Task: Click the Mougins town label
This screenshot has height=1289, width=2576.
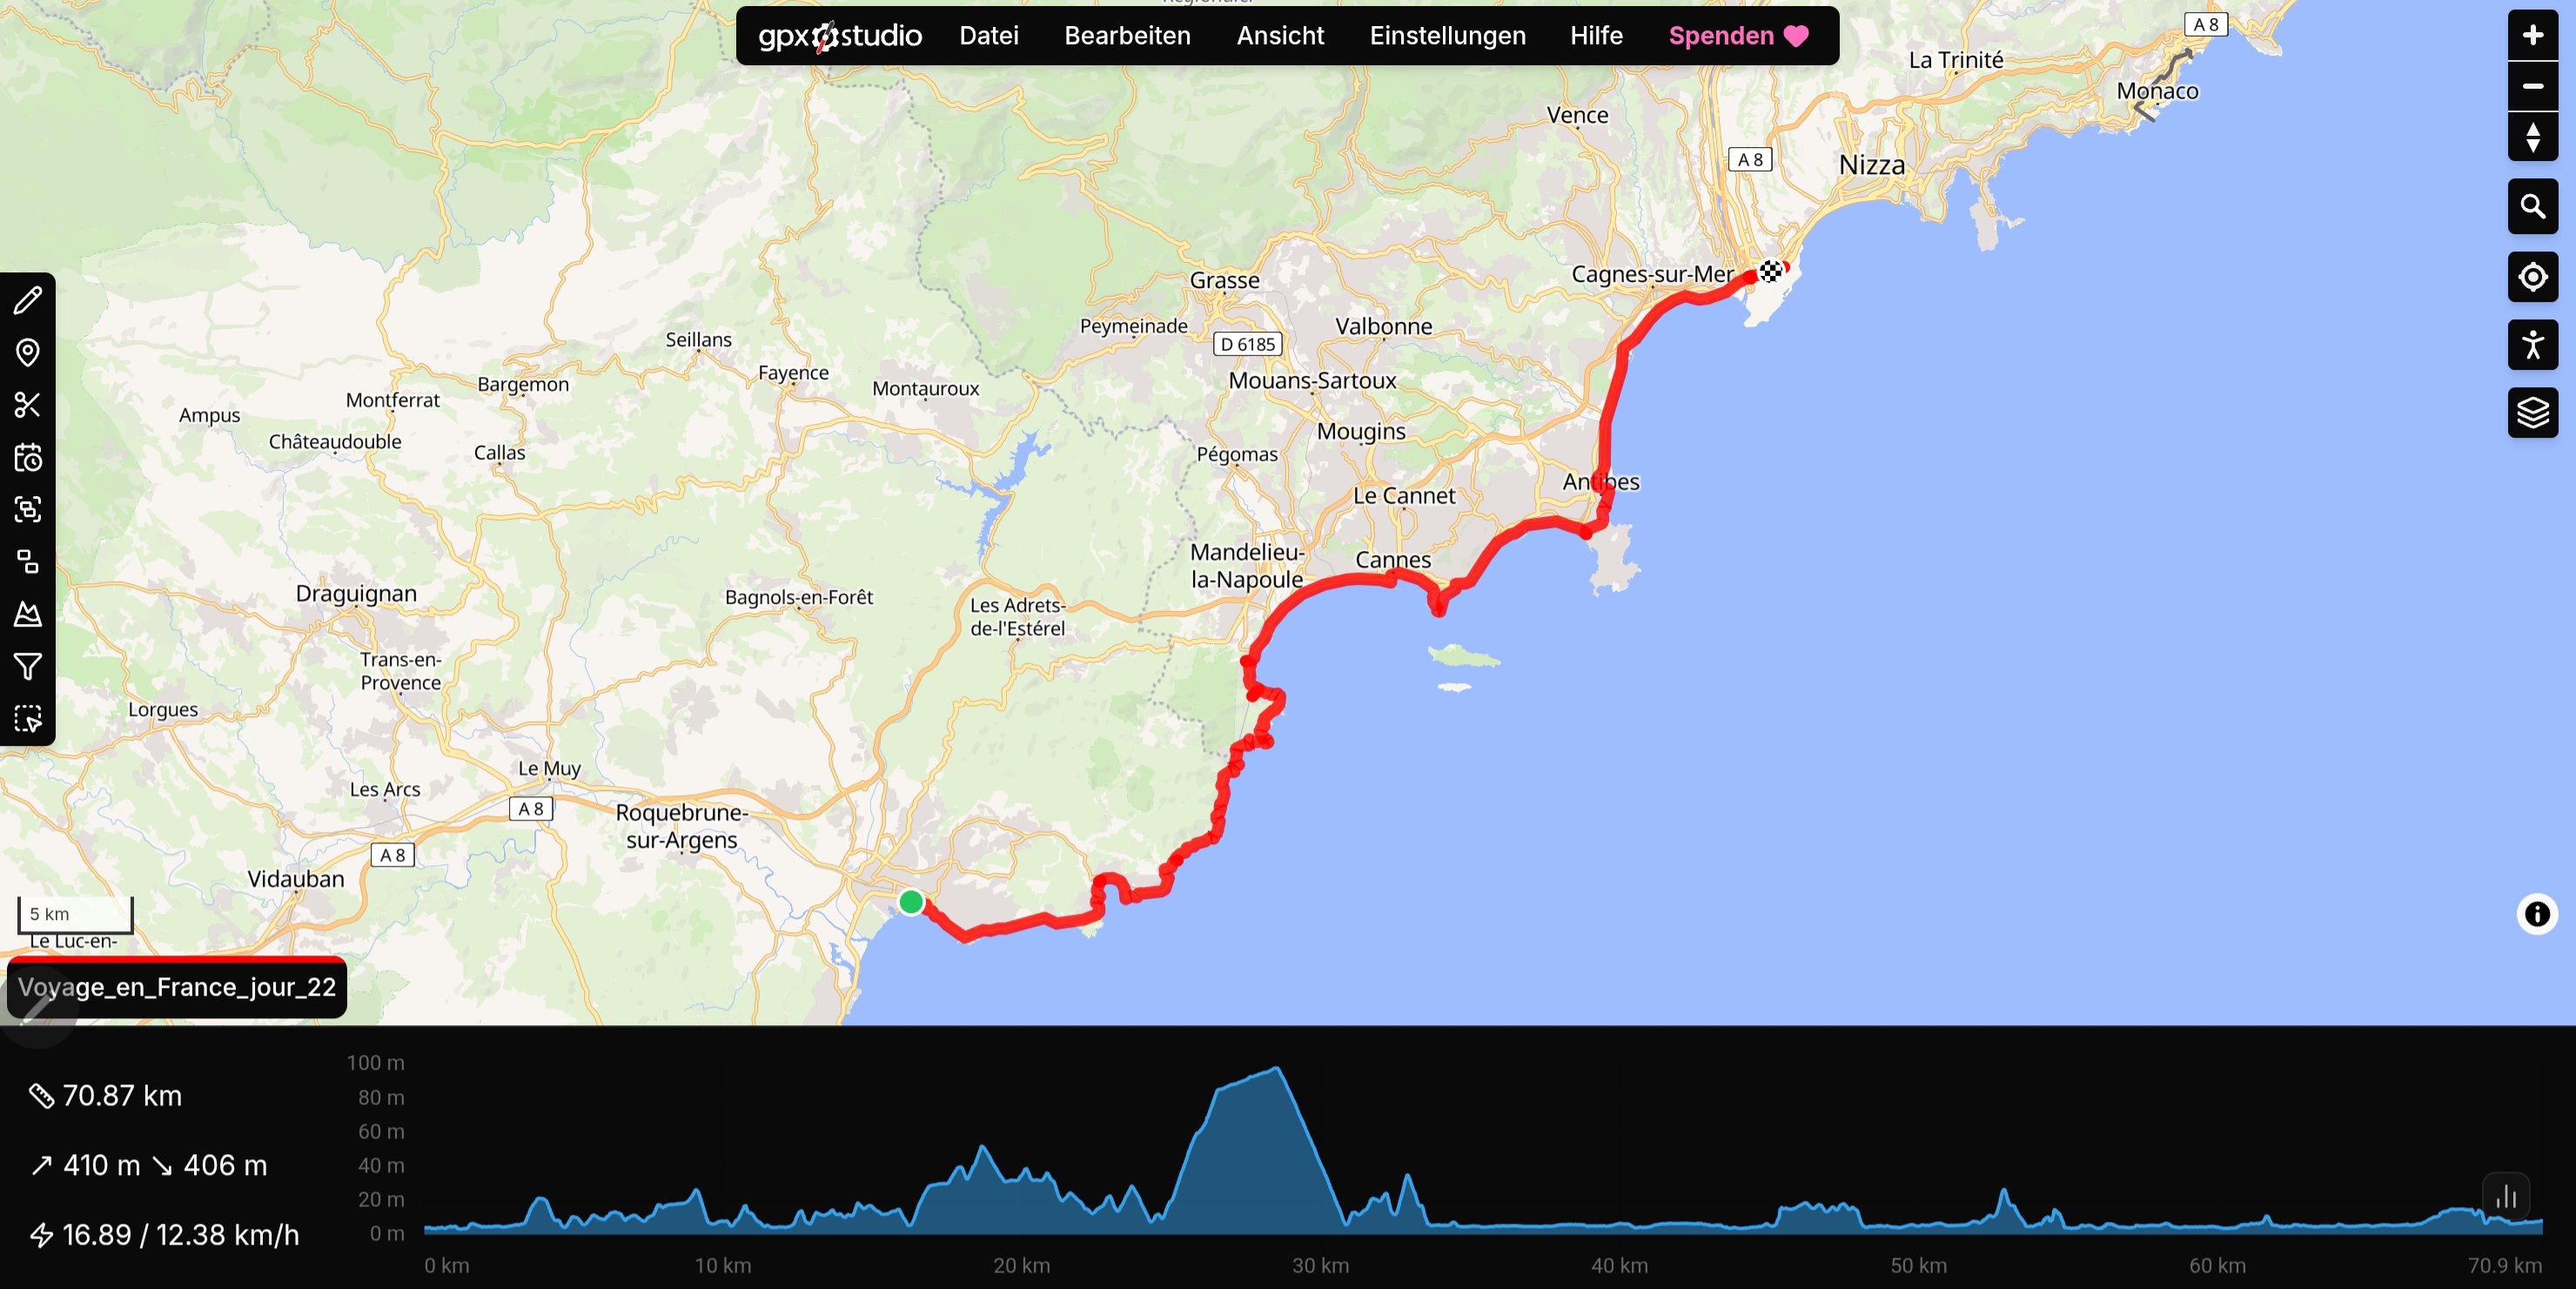Action: (x=1361, y=432)
